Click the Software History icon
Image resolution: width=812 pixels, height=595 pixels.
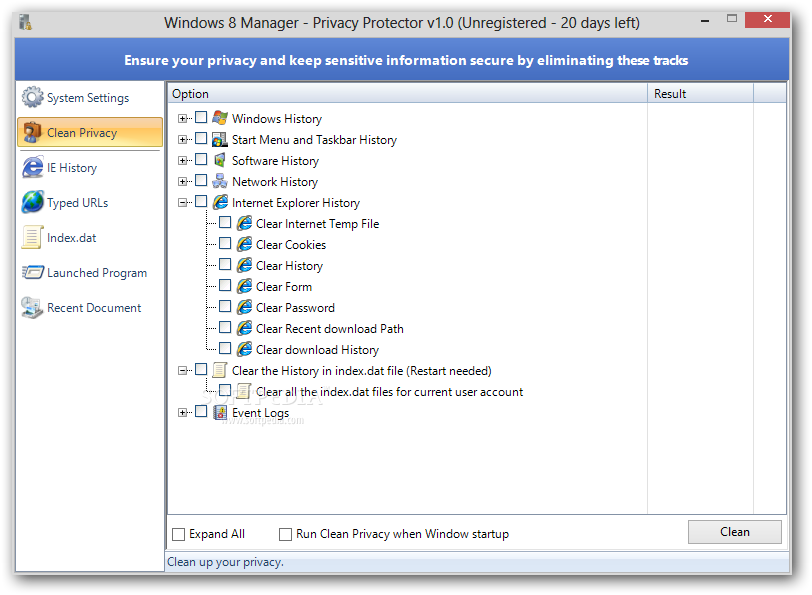pos(220,160)
